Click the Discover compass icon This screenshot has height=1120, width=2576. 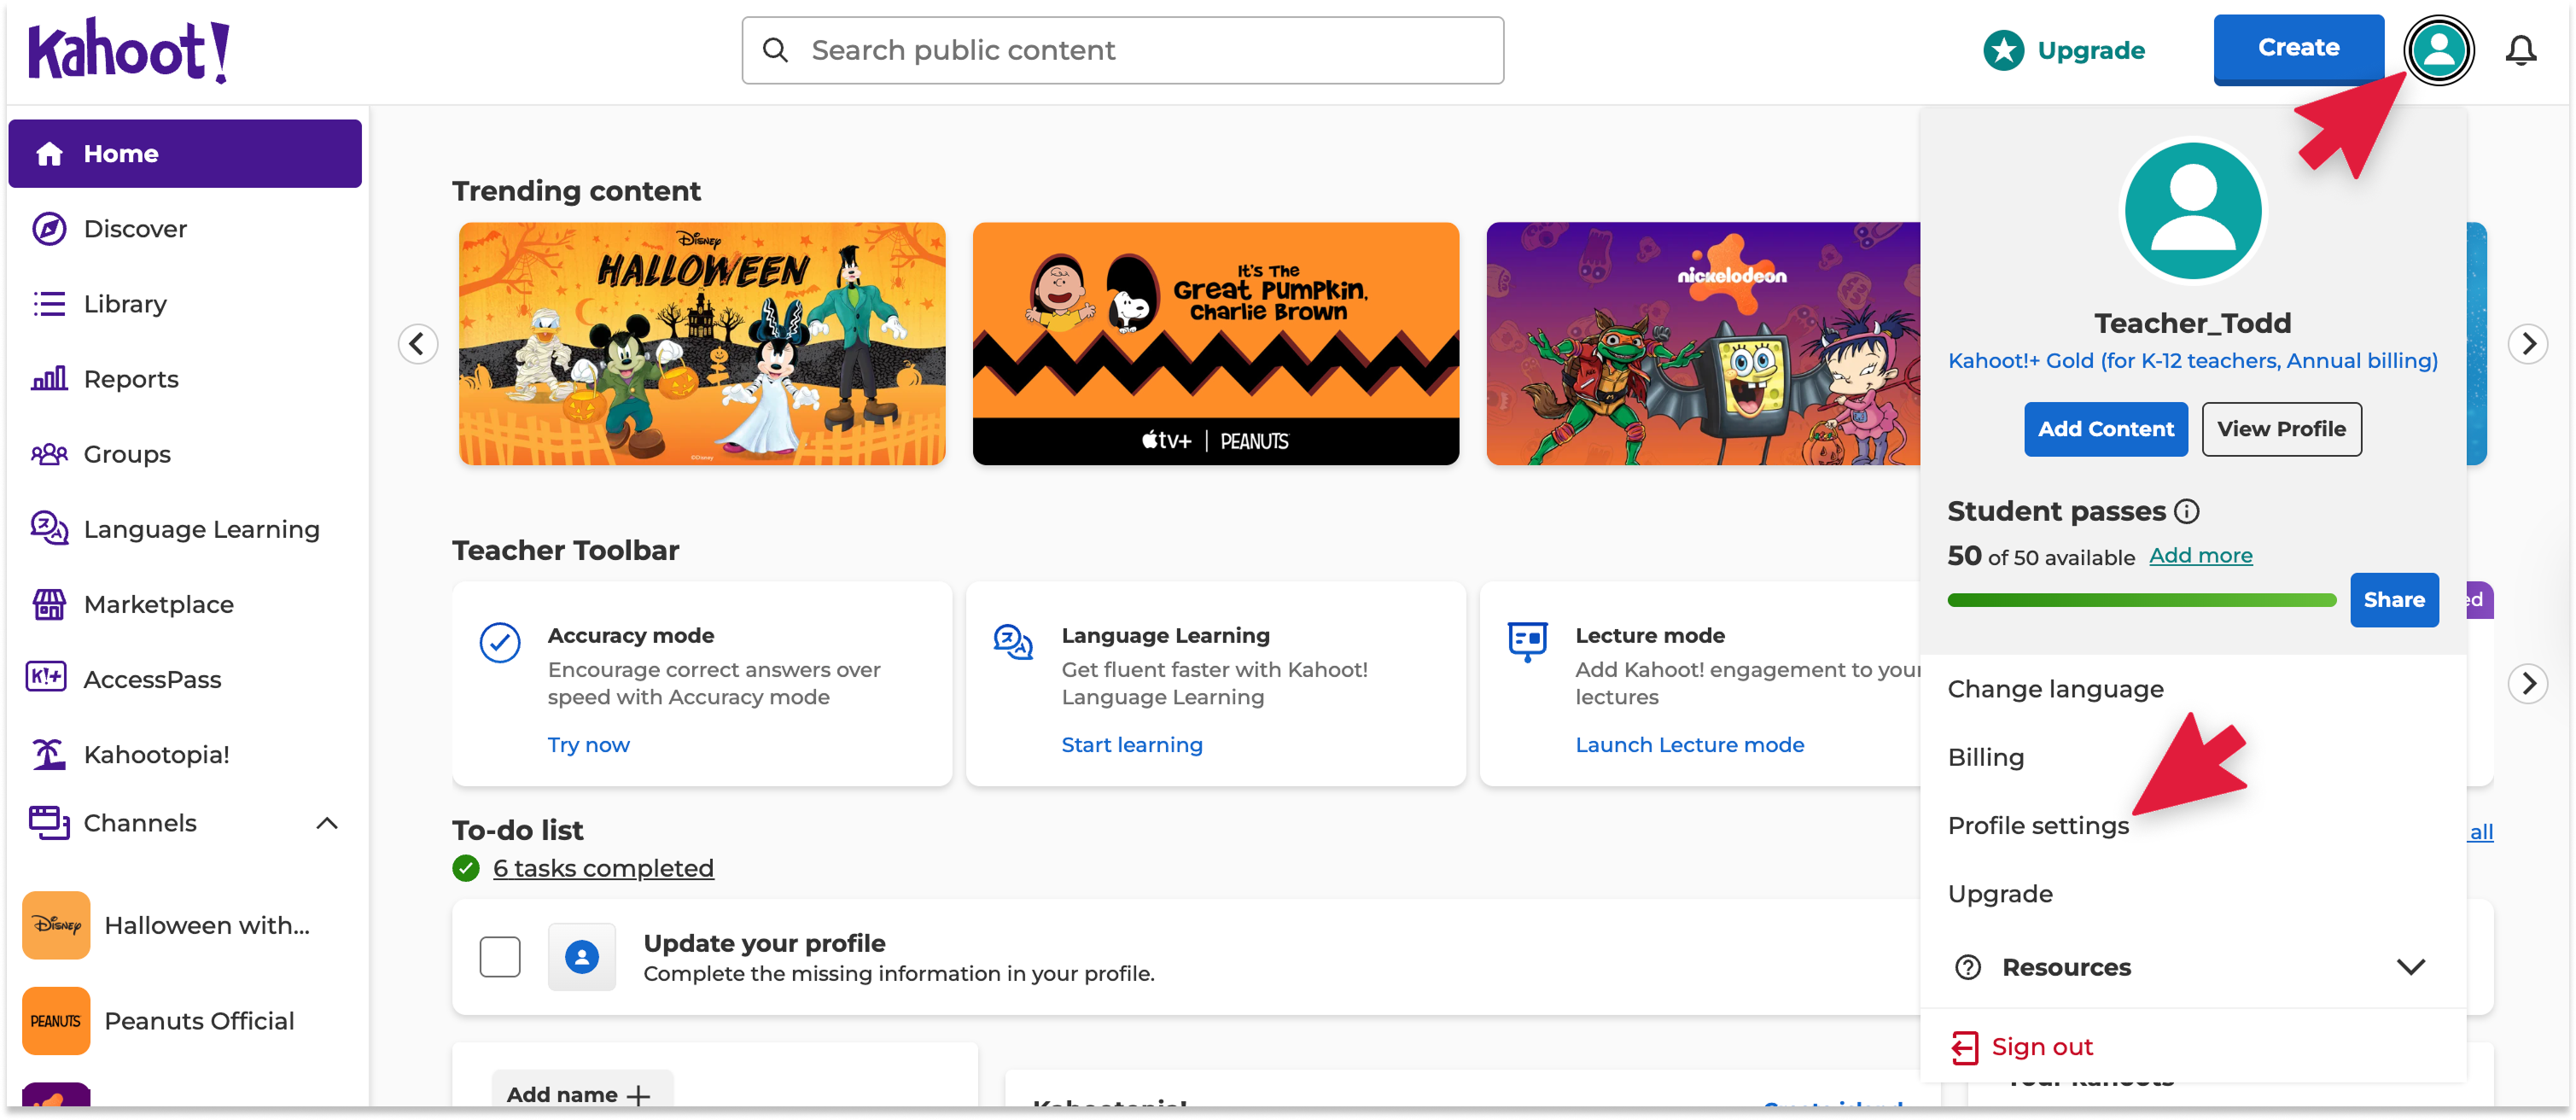[49, 229]
